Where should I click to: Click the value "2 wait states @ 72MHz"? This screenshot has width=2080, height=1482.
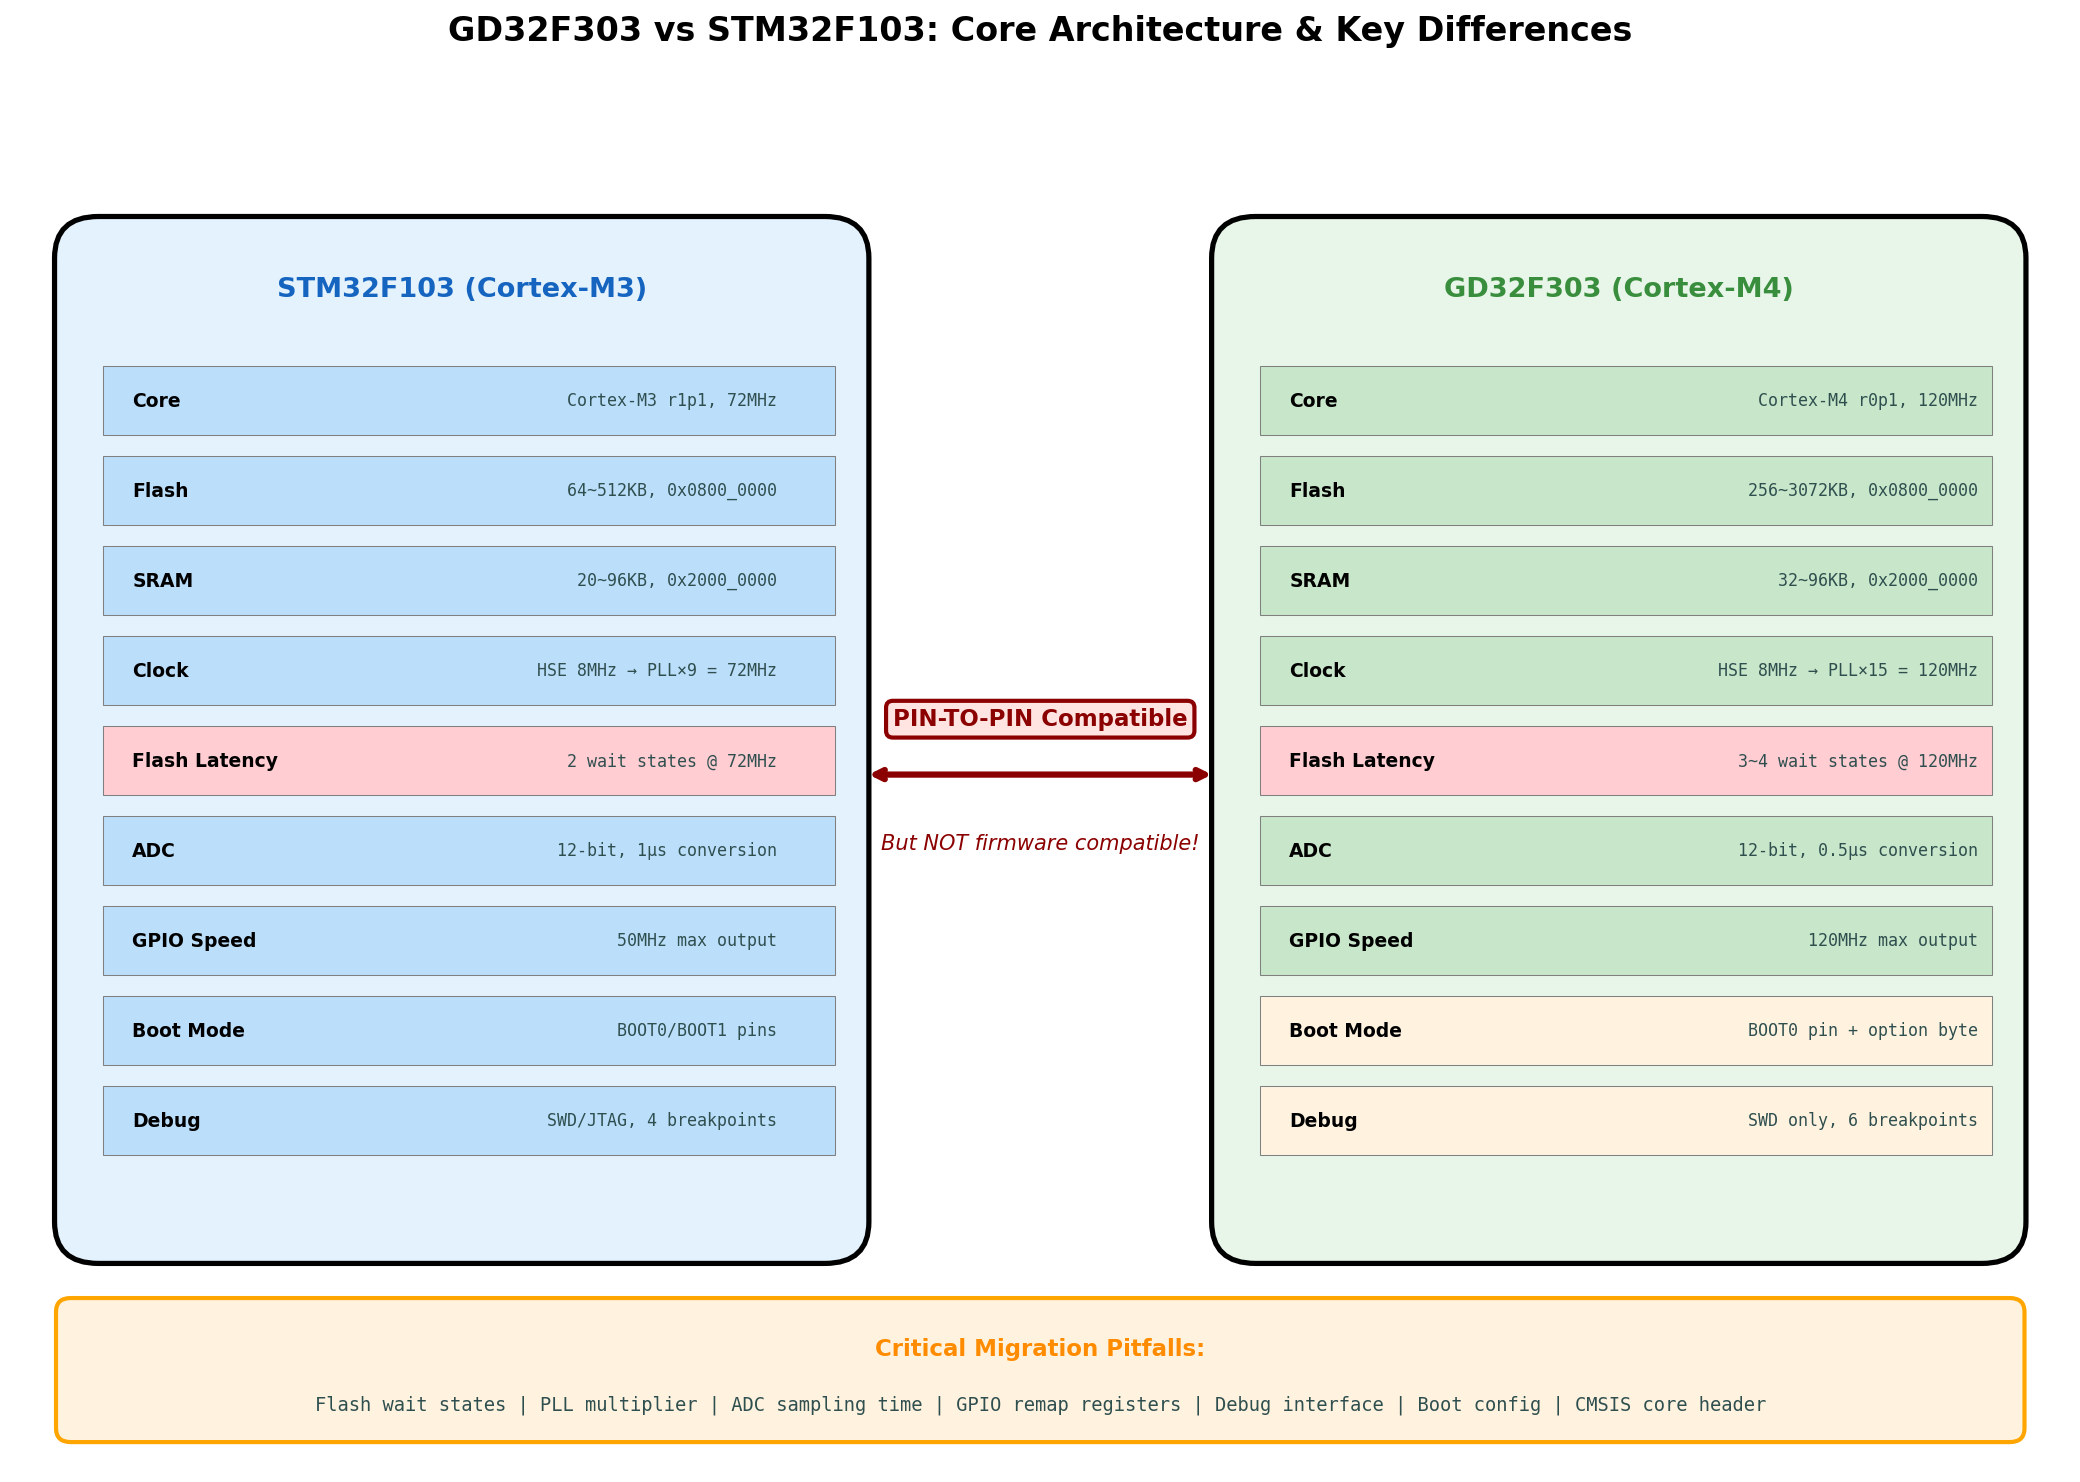(x=672, y=761)
